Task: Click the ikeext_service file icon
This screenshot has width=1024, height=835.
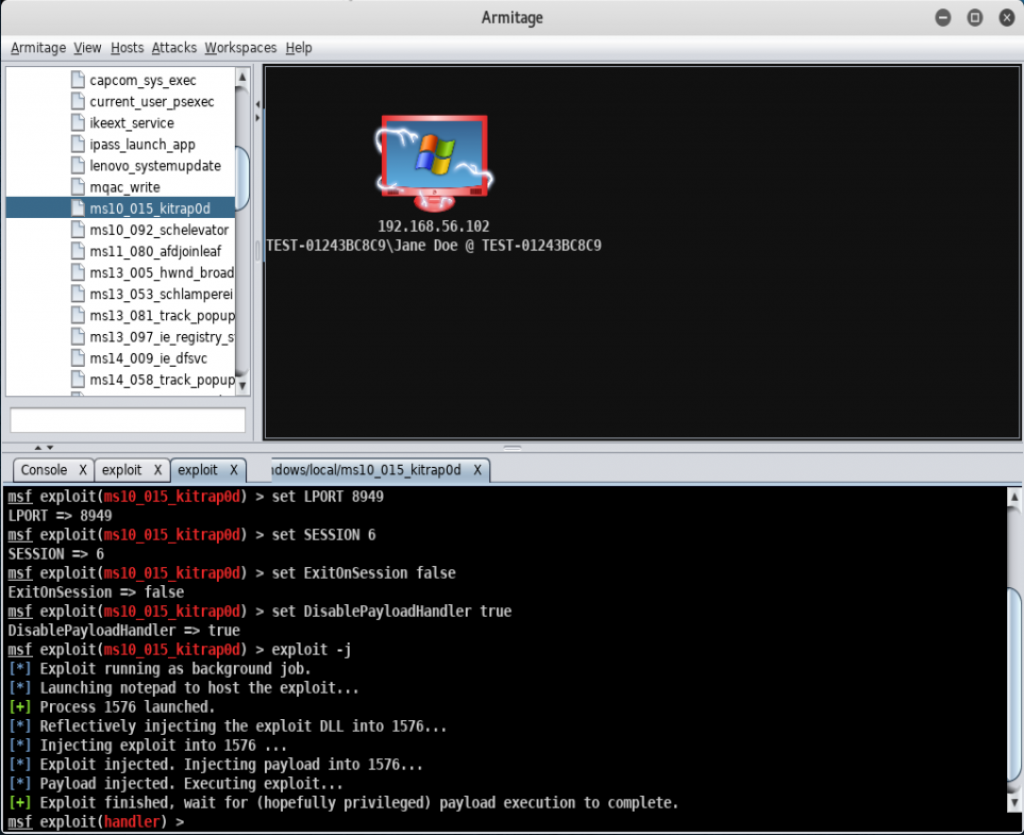Action: (78, 123)
